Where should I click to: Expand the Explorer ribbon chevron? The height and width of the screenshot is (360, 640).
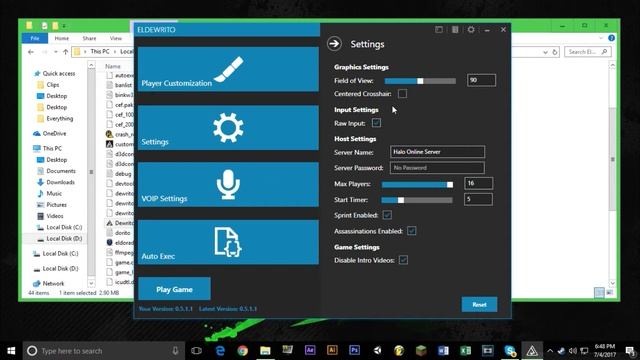coord(601,38)
